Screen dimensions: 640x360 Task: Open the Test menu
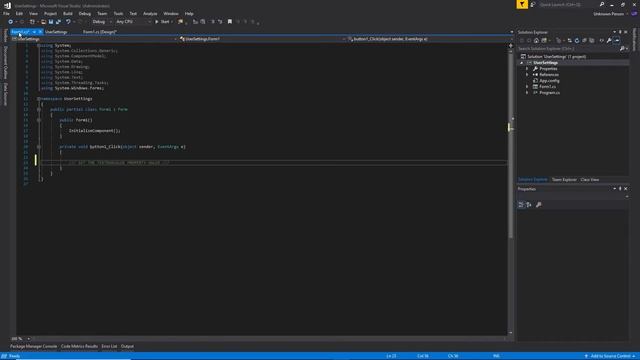point(133,13)
